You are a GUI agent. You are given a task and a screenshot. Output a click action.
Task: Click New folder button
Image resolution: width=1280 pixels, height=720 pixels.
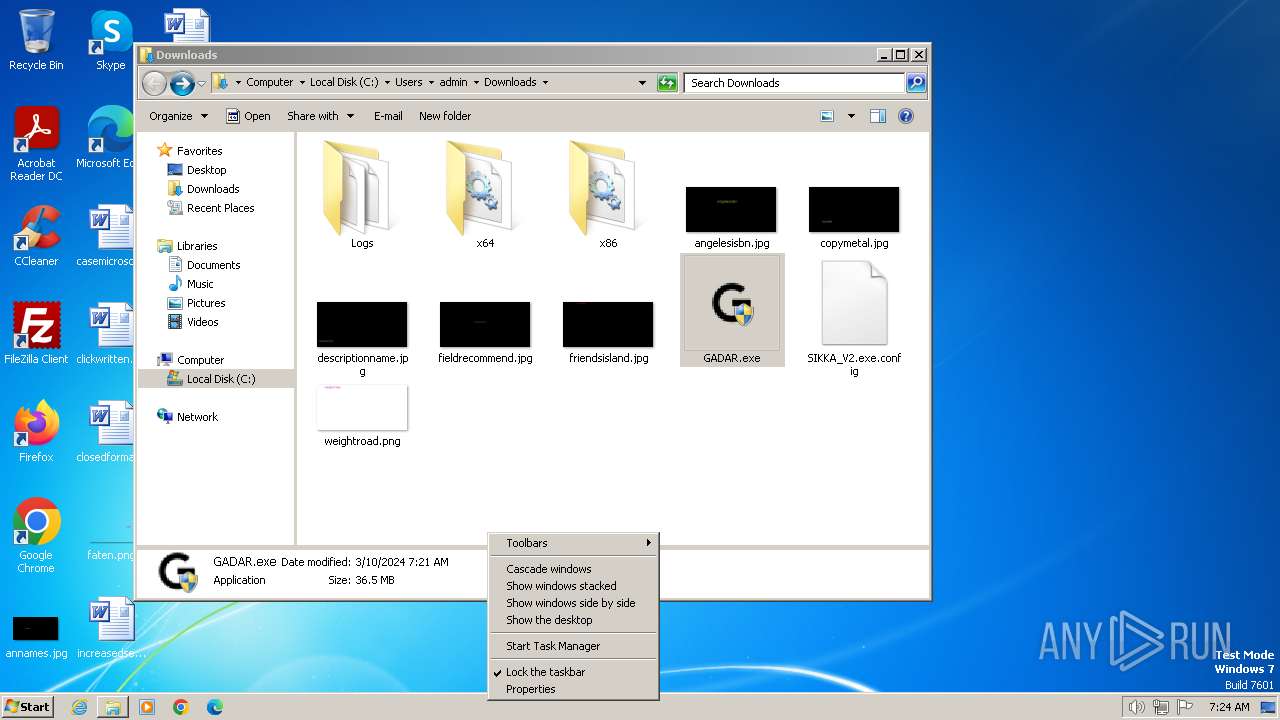445,116
